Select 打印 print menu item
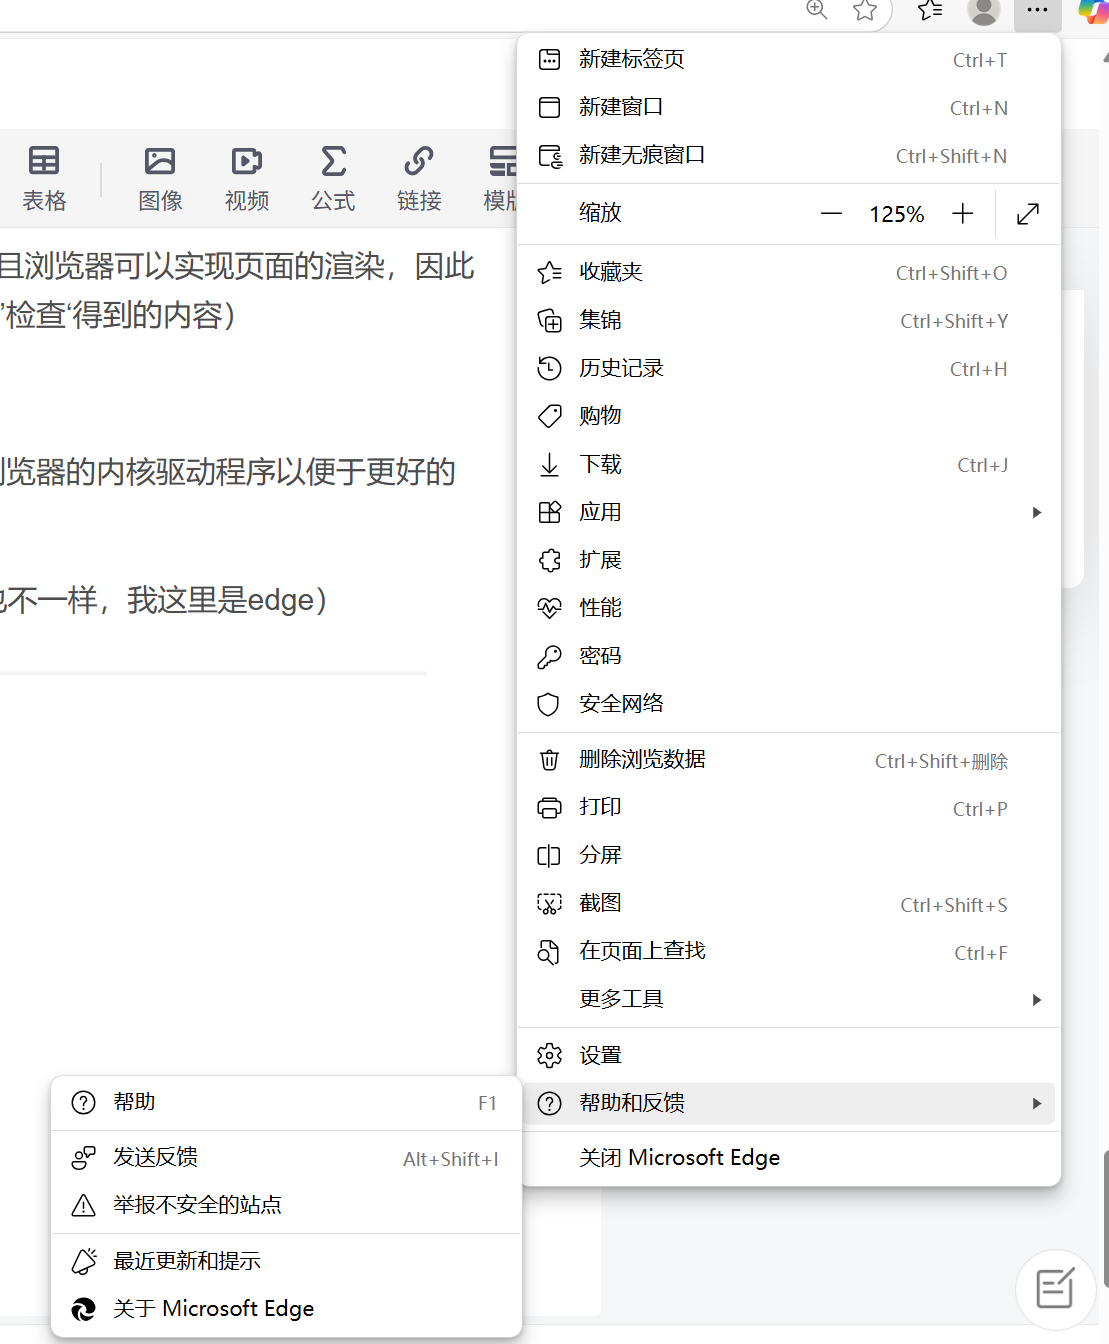Screen dimensions: 1109x1344 coord(789,808)
